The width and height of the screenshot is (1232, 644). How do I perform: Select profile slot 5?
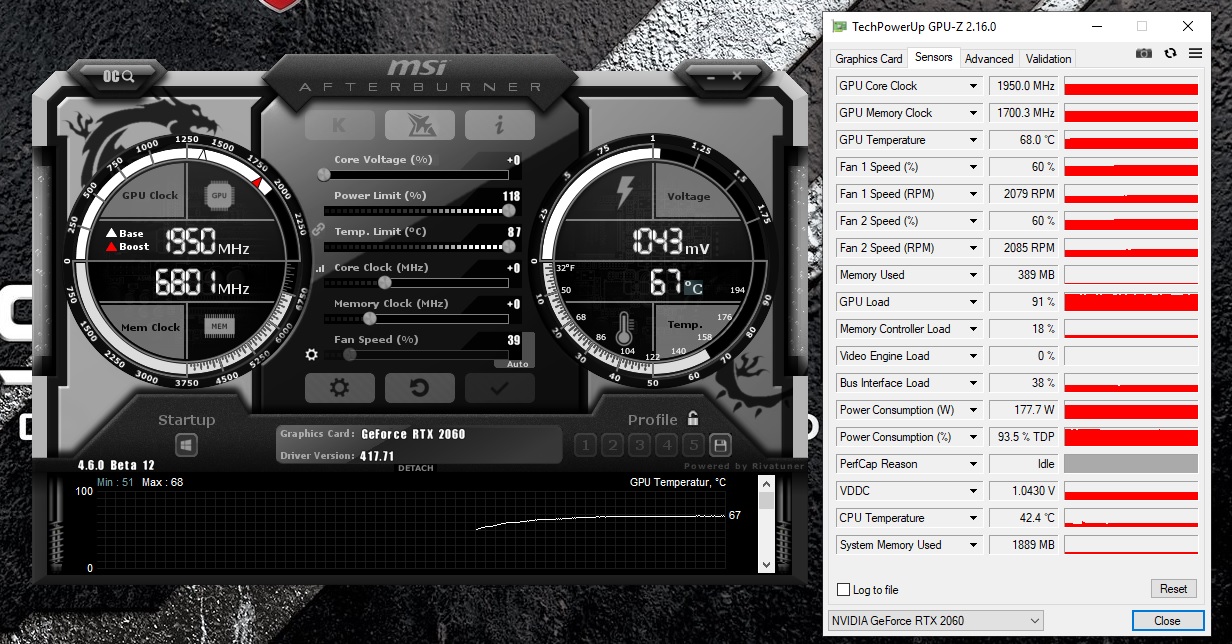point(694,445)
